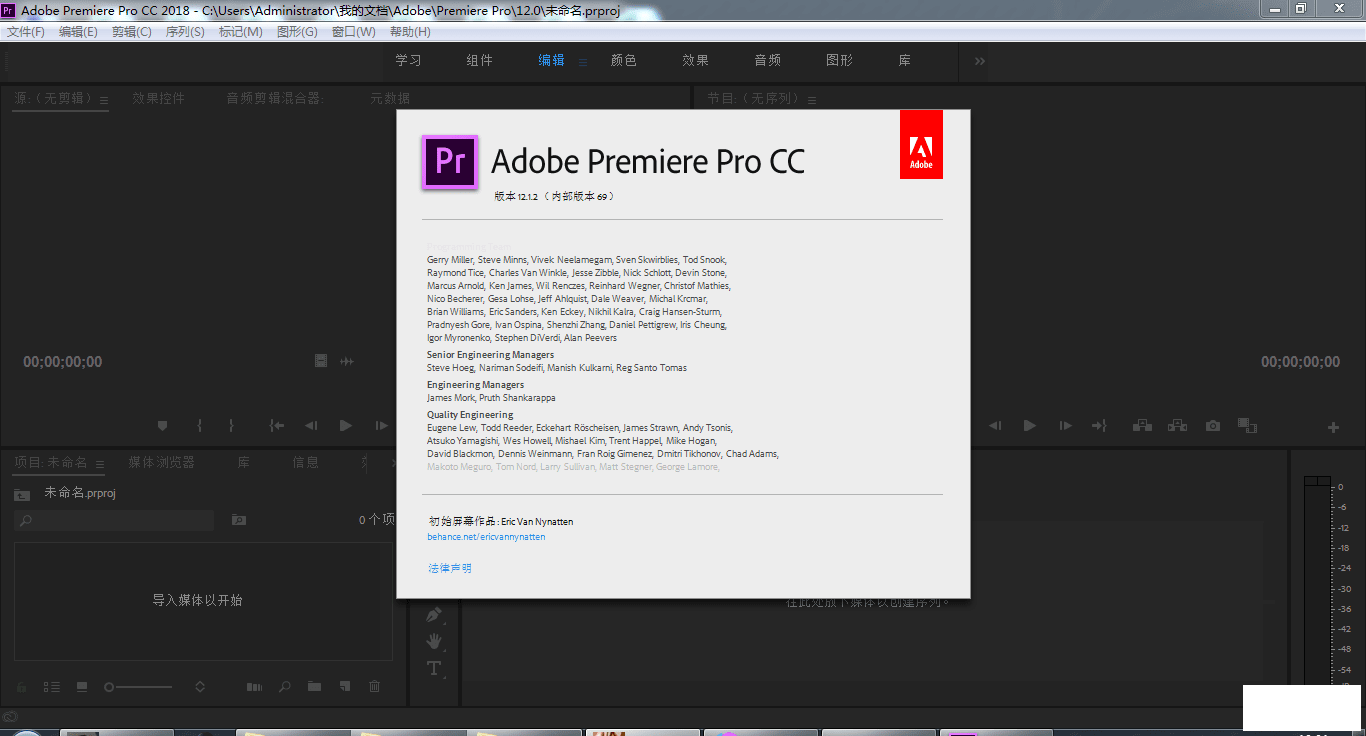Step back one frame in Program monitor

point(995,425)
